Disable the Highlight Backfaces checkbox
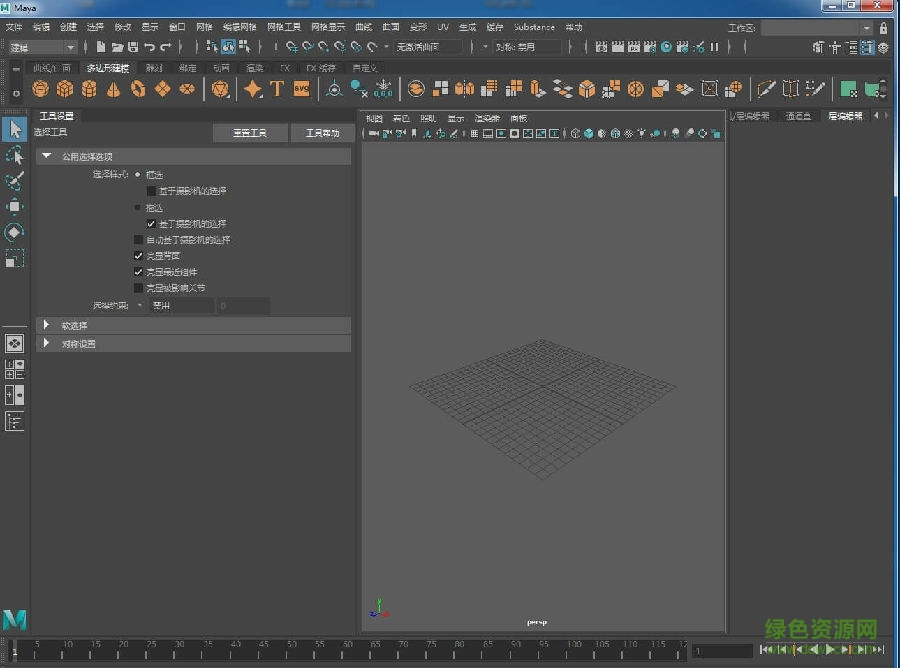Image resolution: width=900 pixels, height=668 pixels. tap(138, 255)
